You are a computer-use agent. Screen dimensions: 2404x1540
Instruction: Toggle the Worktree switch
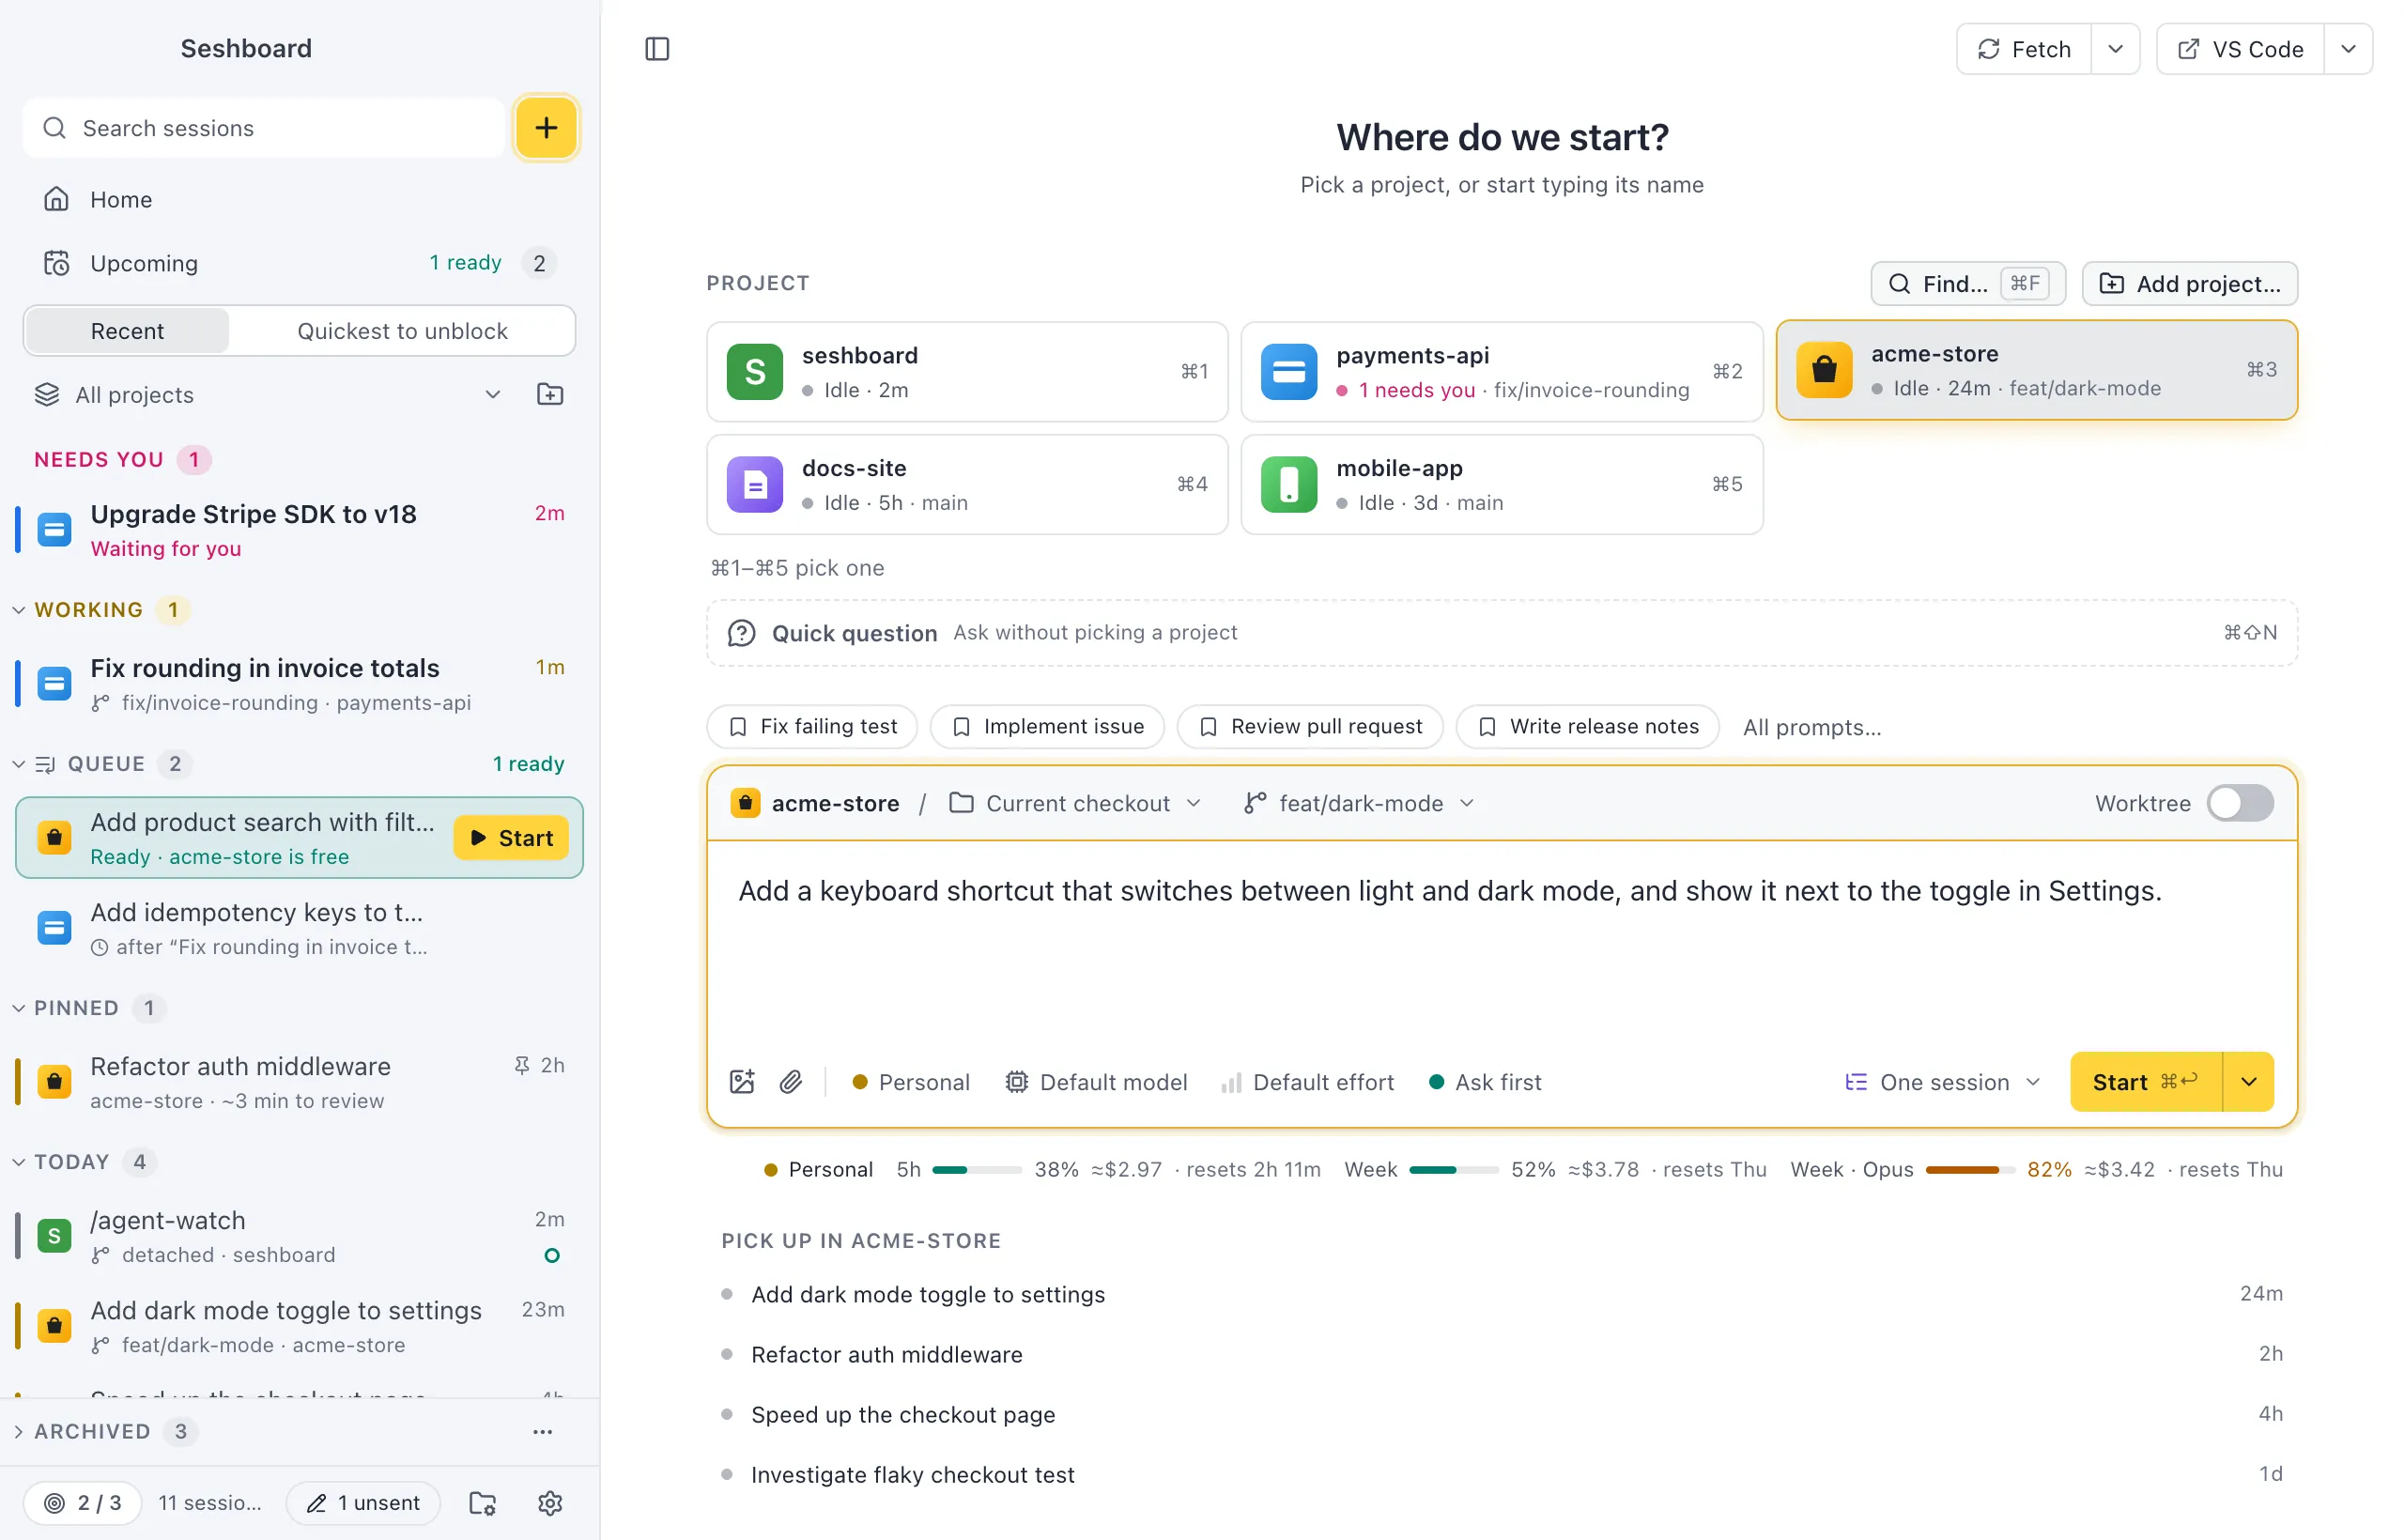[2241, 803]
